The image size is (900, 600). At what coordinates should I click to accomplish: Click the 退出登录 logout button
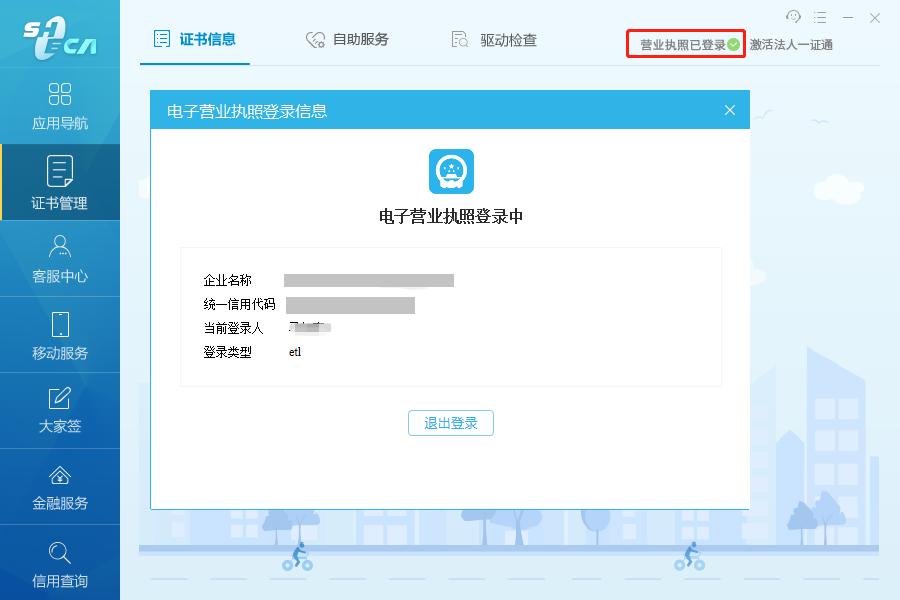pyautogui.click(x=451, y=423)
